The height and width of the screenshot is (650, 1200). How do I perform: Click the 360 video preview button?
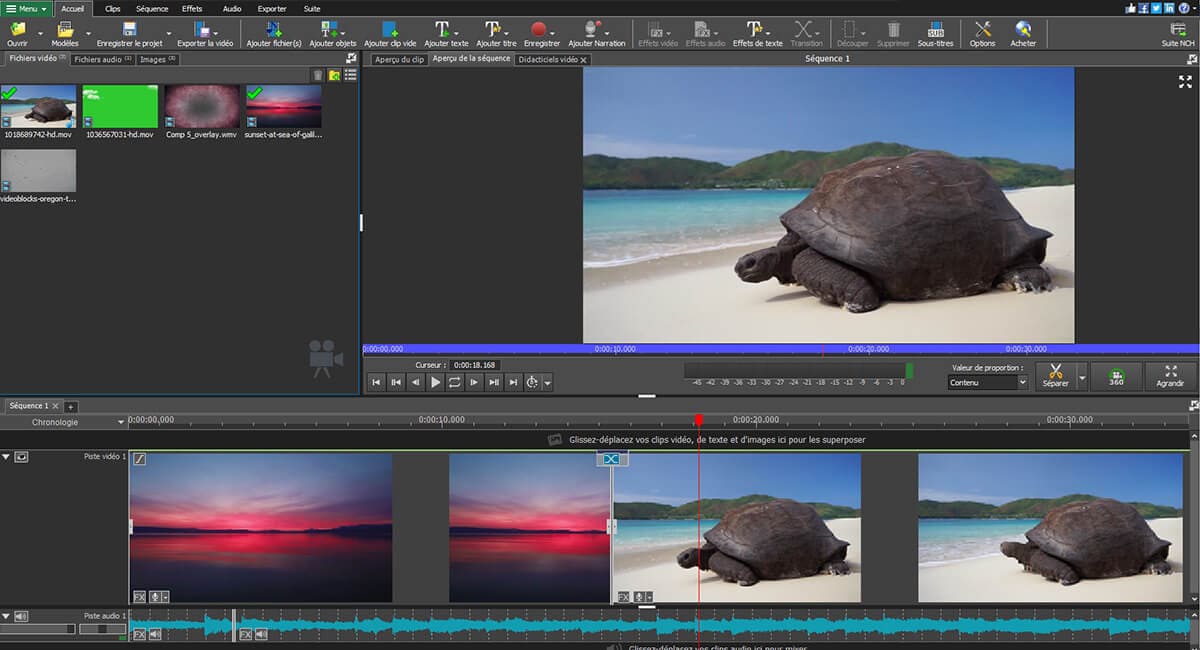coord(1116,376)
